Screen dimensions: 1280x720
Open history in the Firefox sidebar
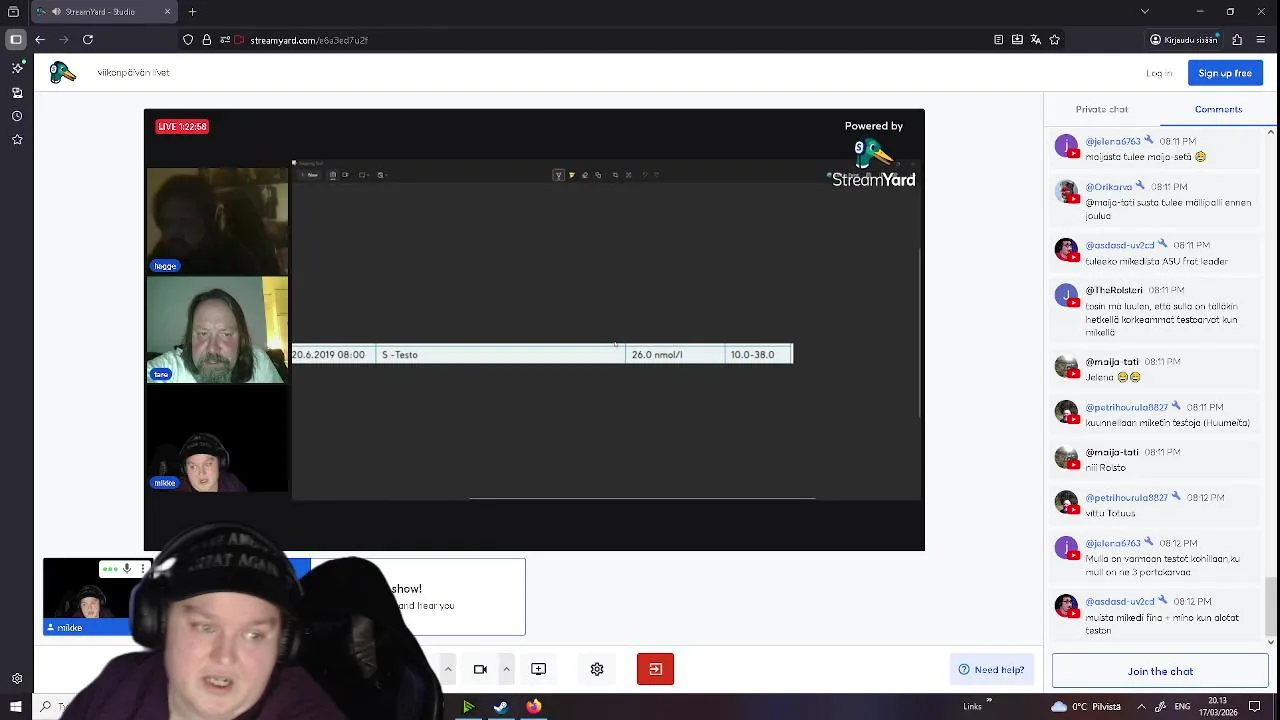coord(17,116)
